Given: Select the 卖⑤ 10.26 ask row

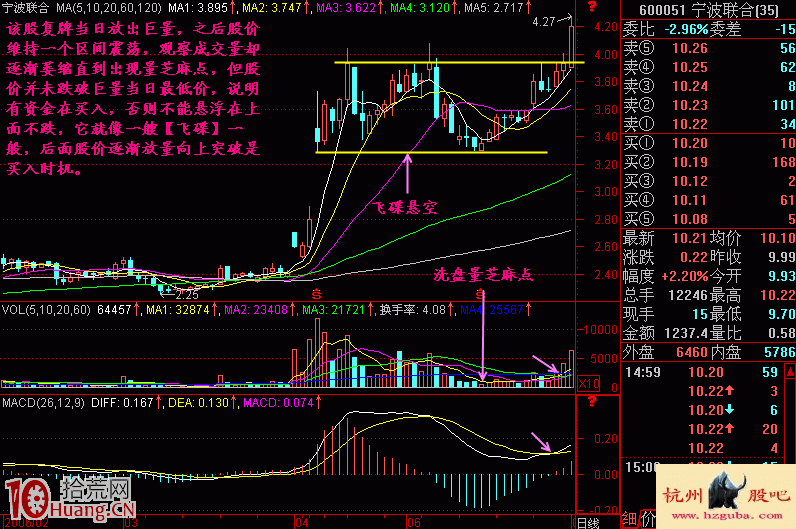Looking at the screenshot, I should (x=709, y=48).
